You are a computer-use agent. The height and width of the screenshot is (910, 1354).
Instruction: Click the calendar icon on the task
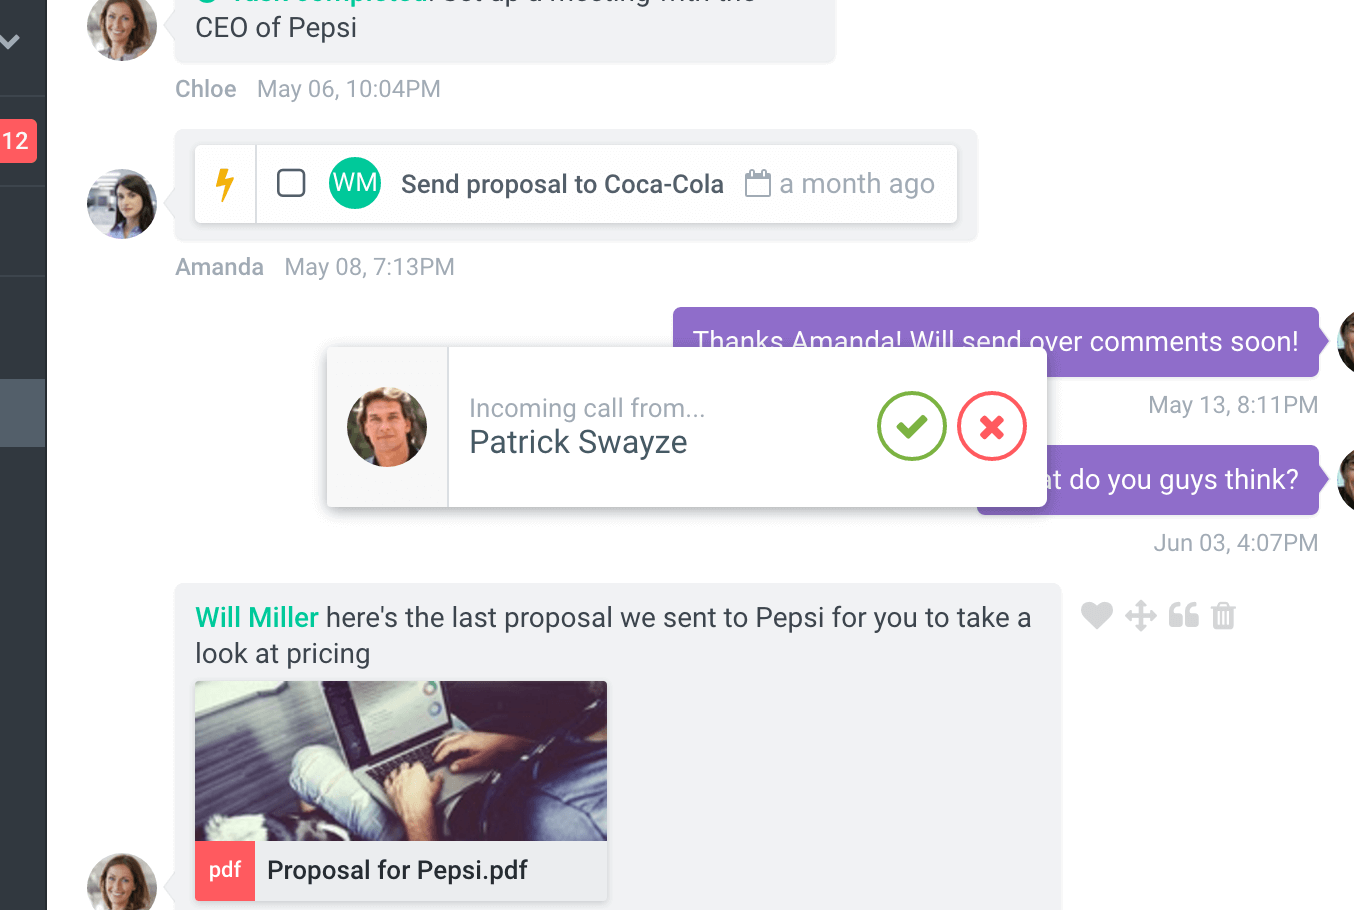tap(758, 184)
